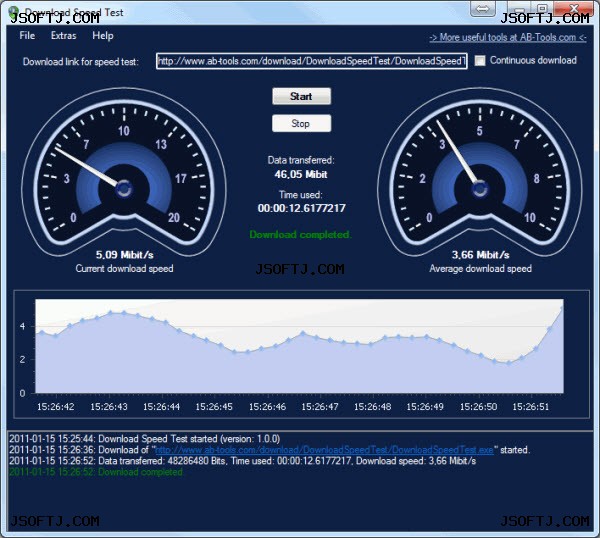Screen dimensions: 600x538
Task: Click the wide button with the double arrow in the title bar
Action: 483,9
